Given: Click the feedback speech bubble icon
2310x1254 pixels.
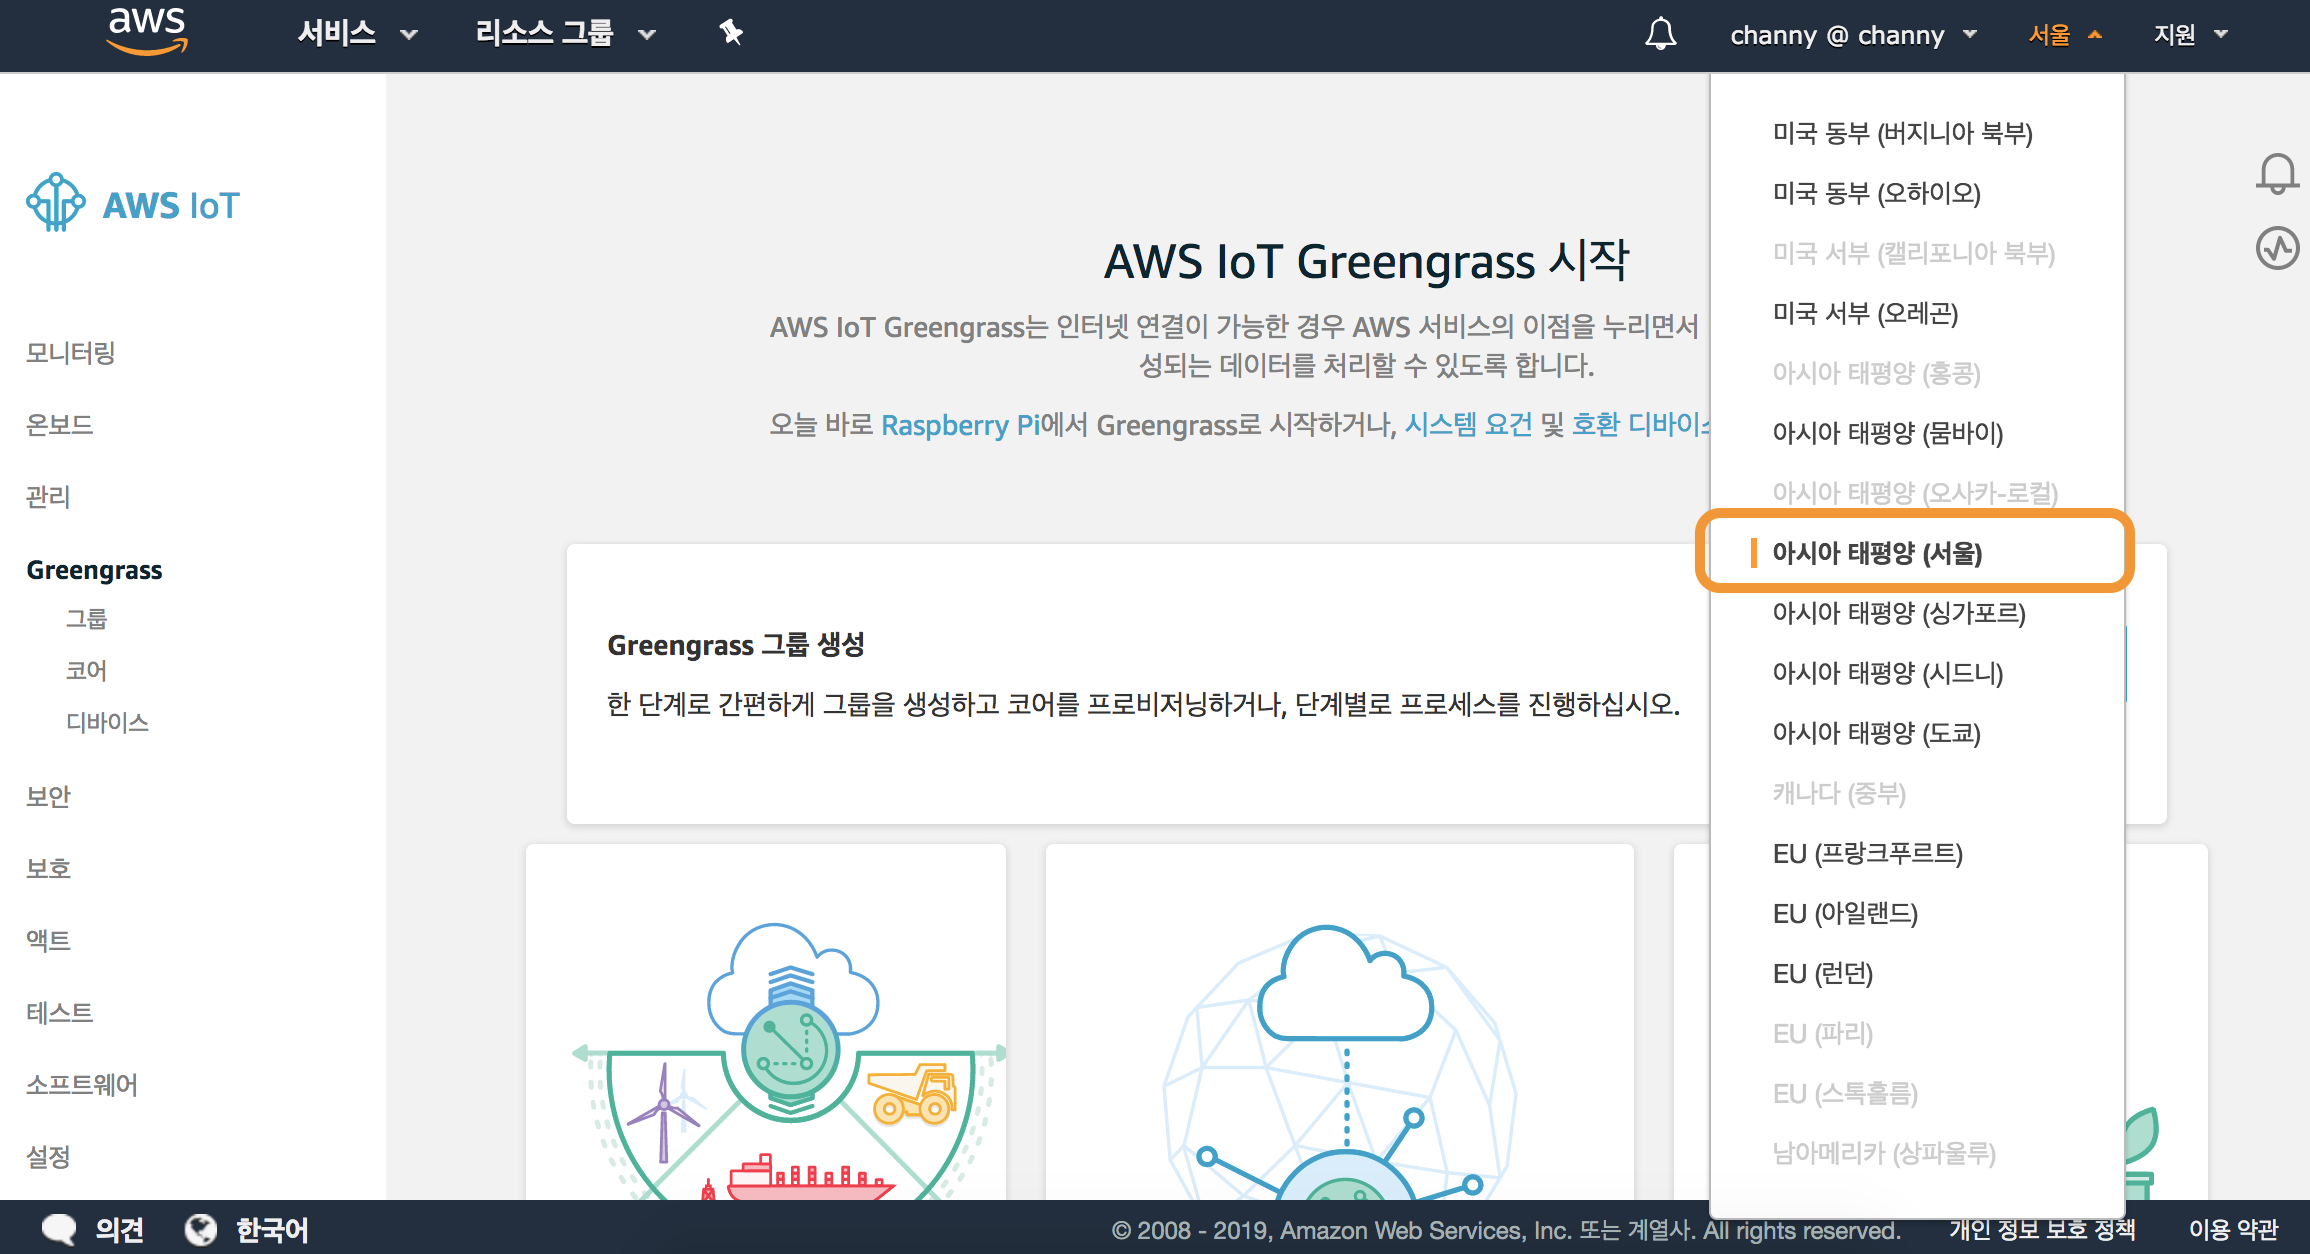Looking at the screenshot, I should pos(59,1229).
